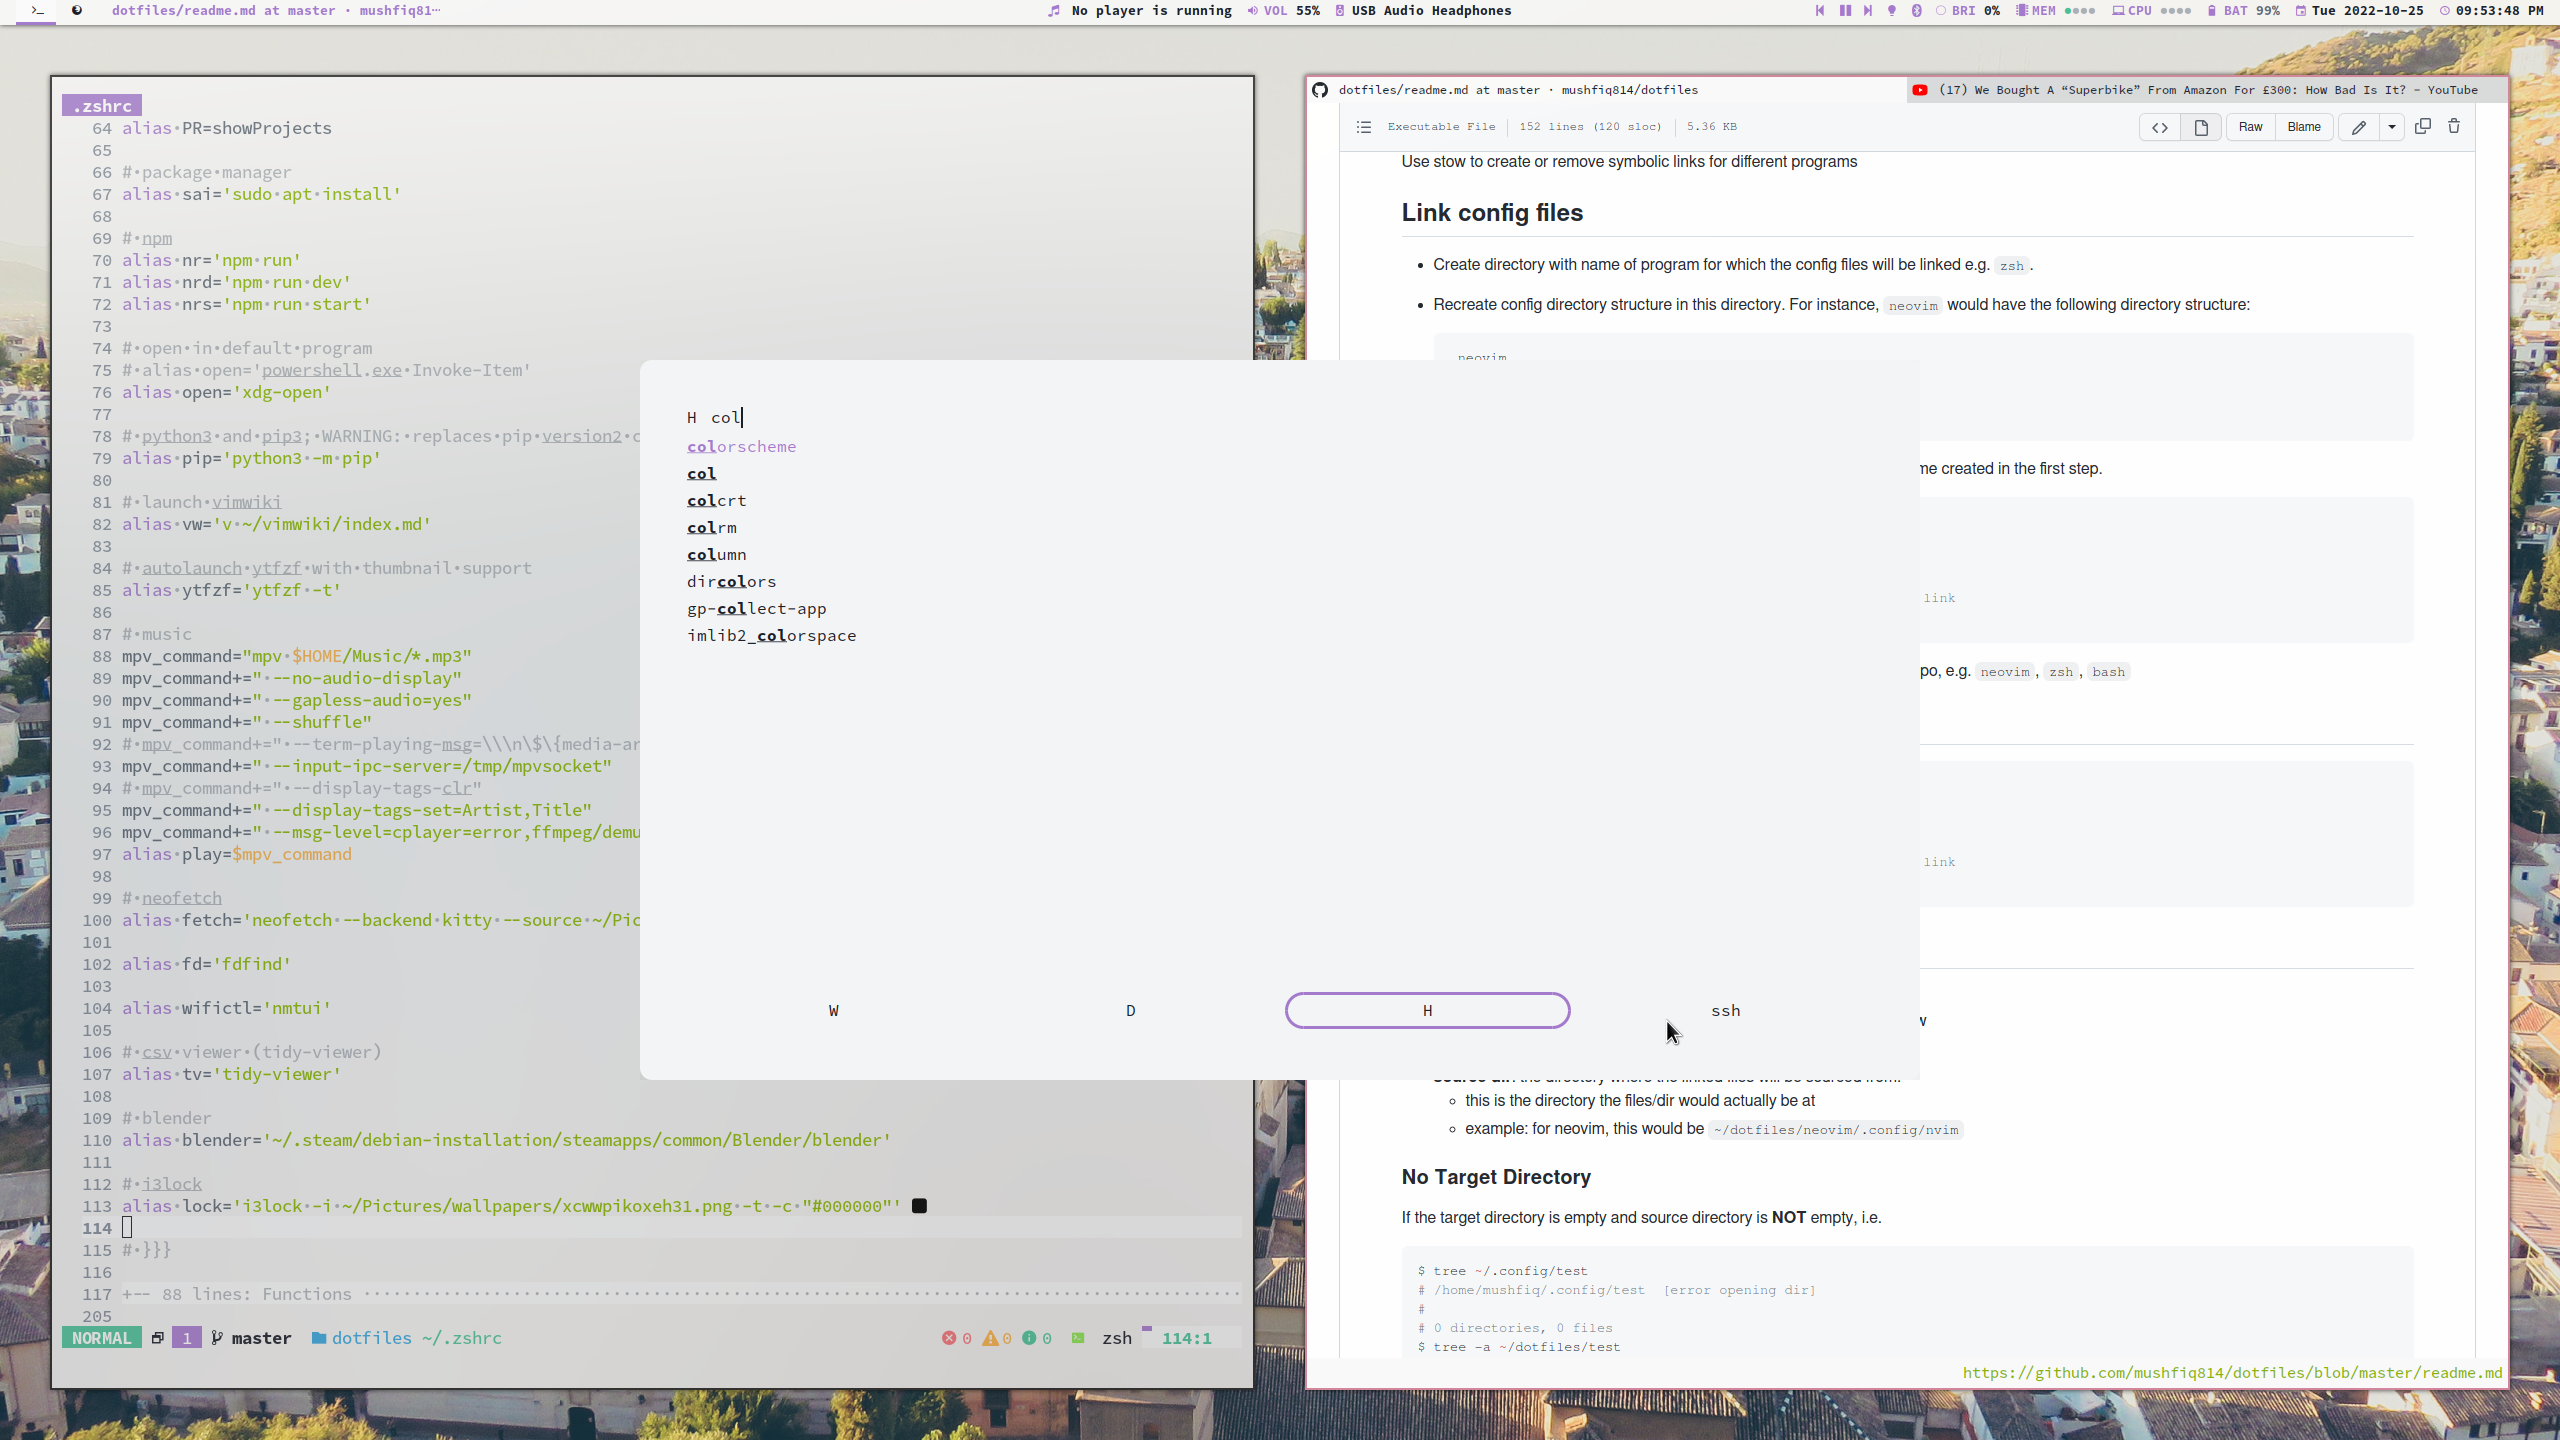Delete readme.md via the trash icon

click(x=2454, y=126)
